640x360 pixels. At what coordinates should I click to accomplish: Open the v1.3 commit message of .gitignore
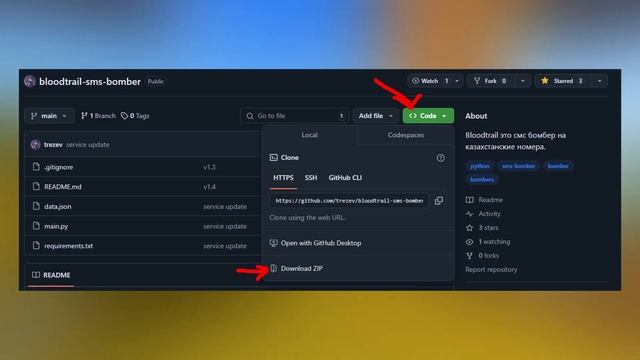209,167
